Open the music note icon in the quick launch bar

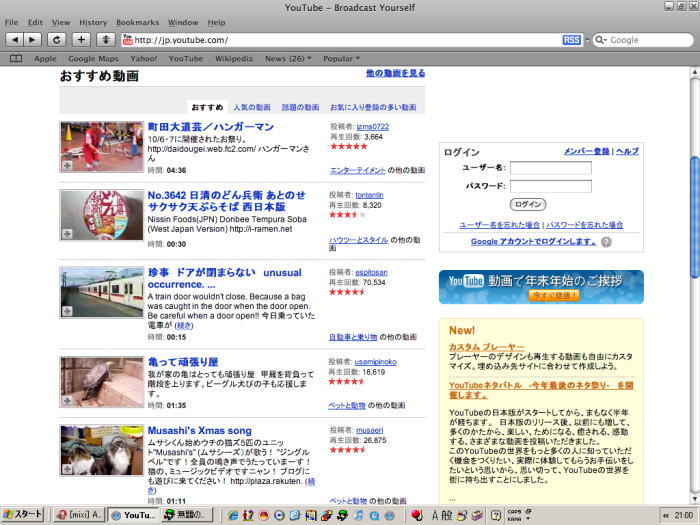[358, 515]
